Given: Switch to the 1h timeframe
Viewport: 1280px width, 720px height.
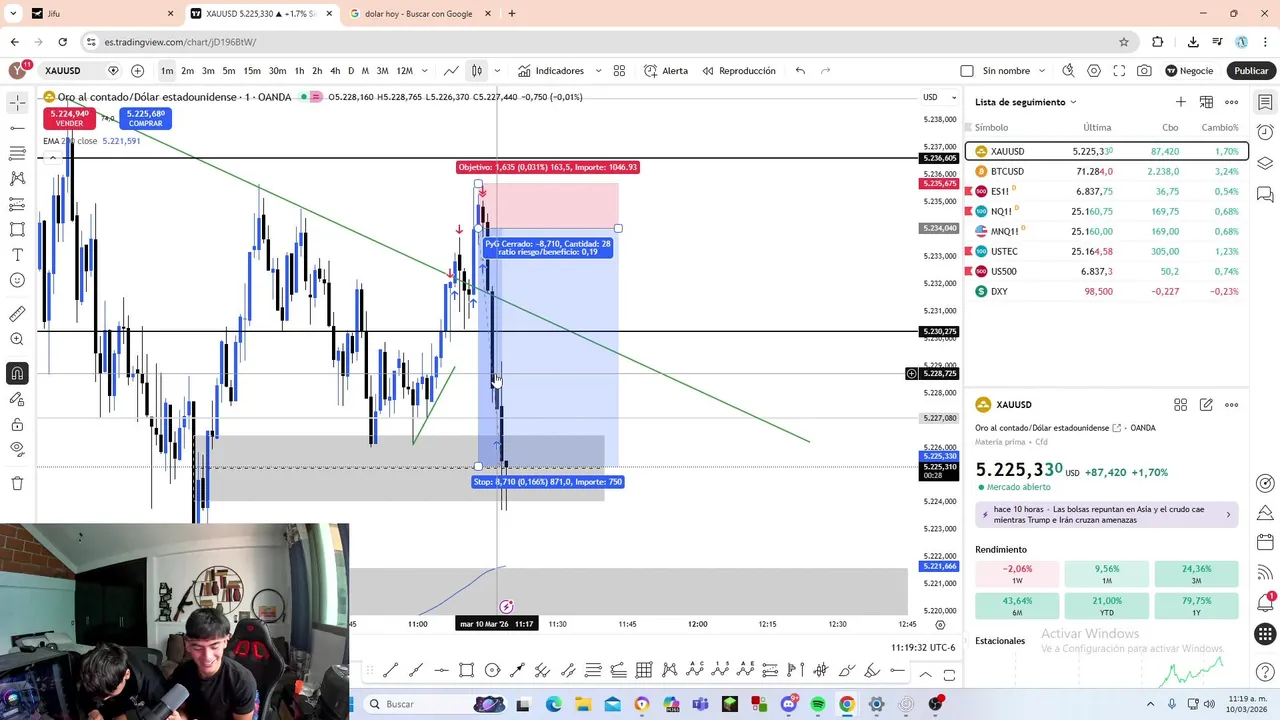Looking at the screenshot, I should (299, 71).
